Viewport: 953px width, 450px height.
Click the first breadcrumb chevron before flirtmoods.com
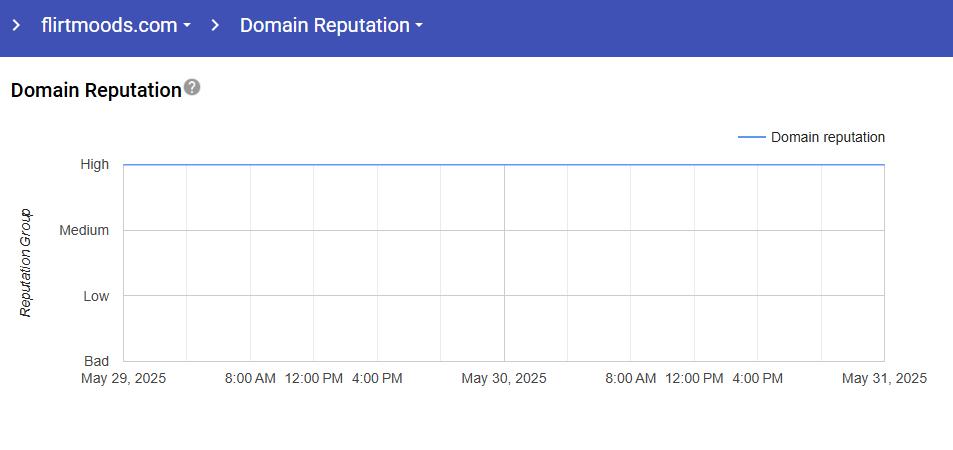coord(16,26)
